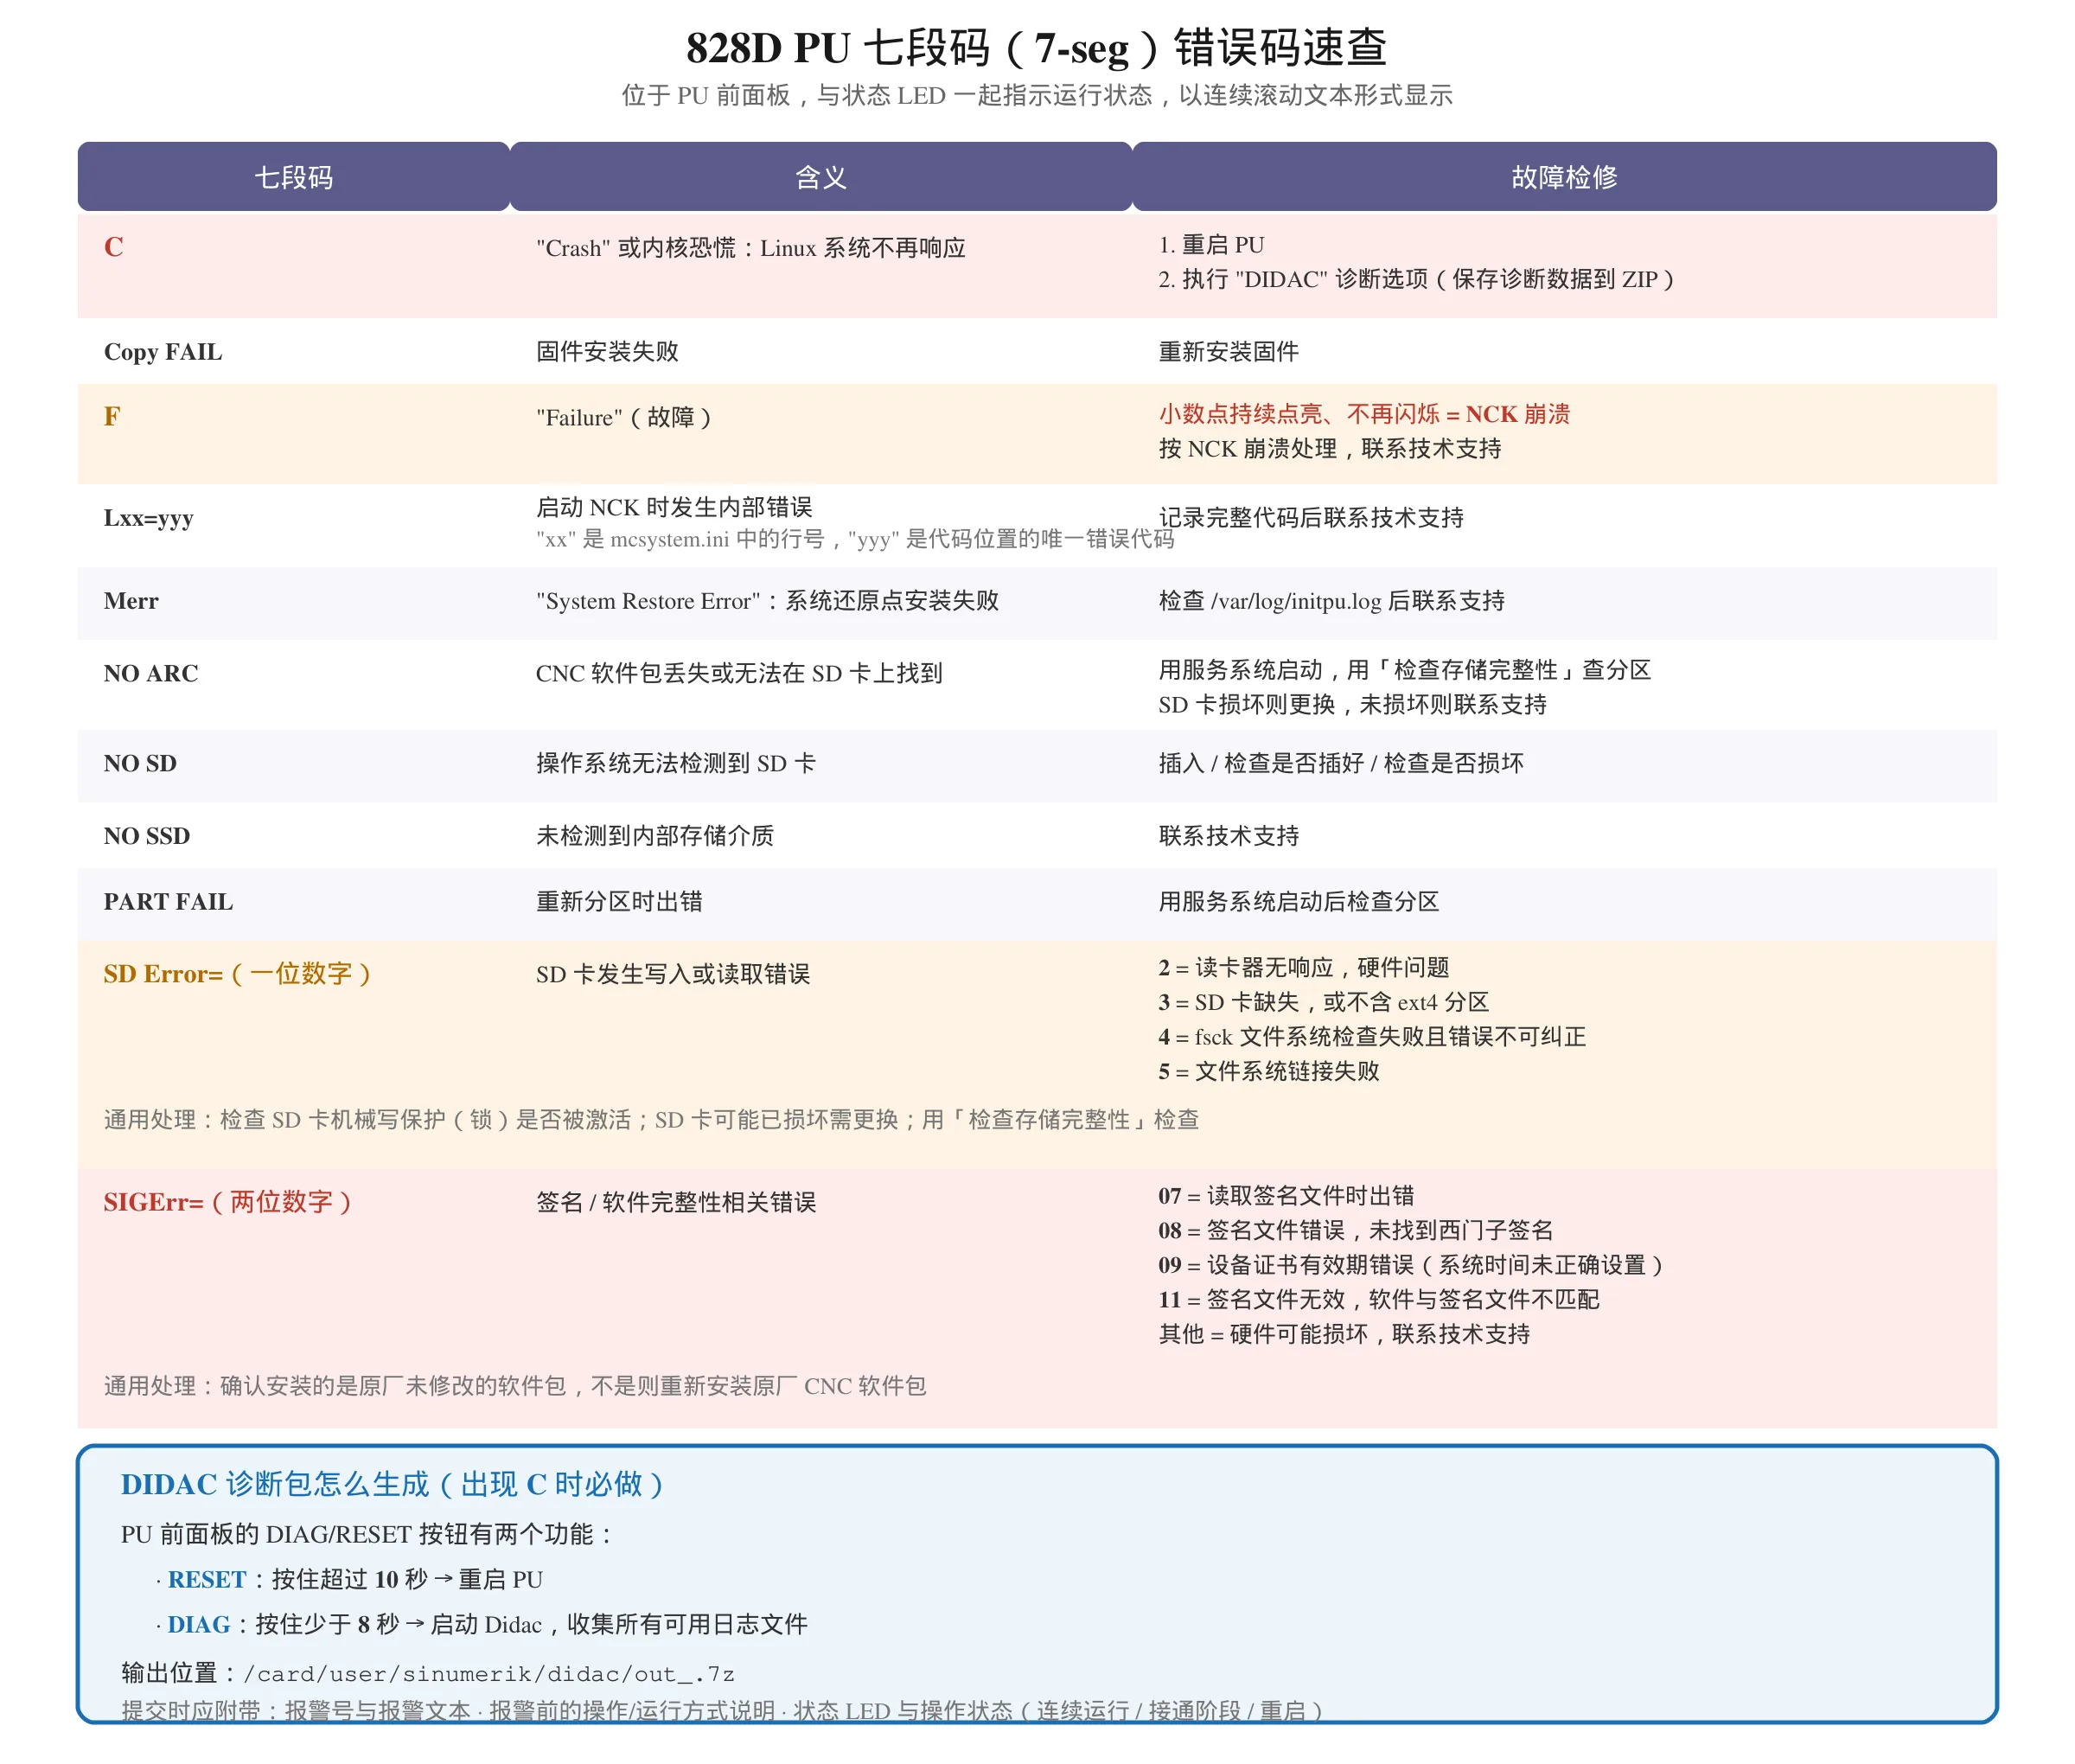Click the line 07 = 读取签名文件时出错
This screenshot has width=2075, height=1764.
coord(1286,1194)
